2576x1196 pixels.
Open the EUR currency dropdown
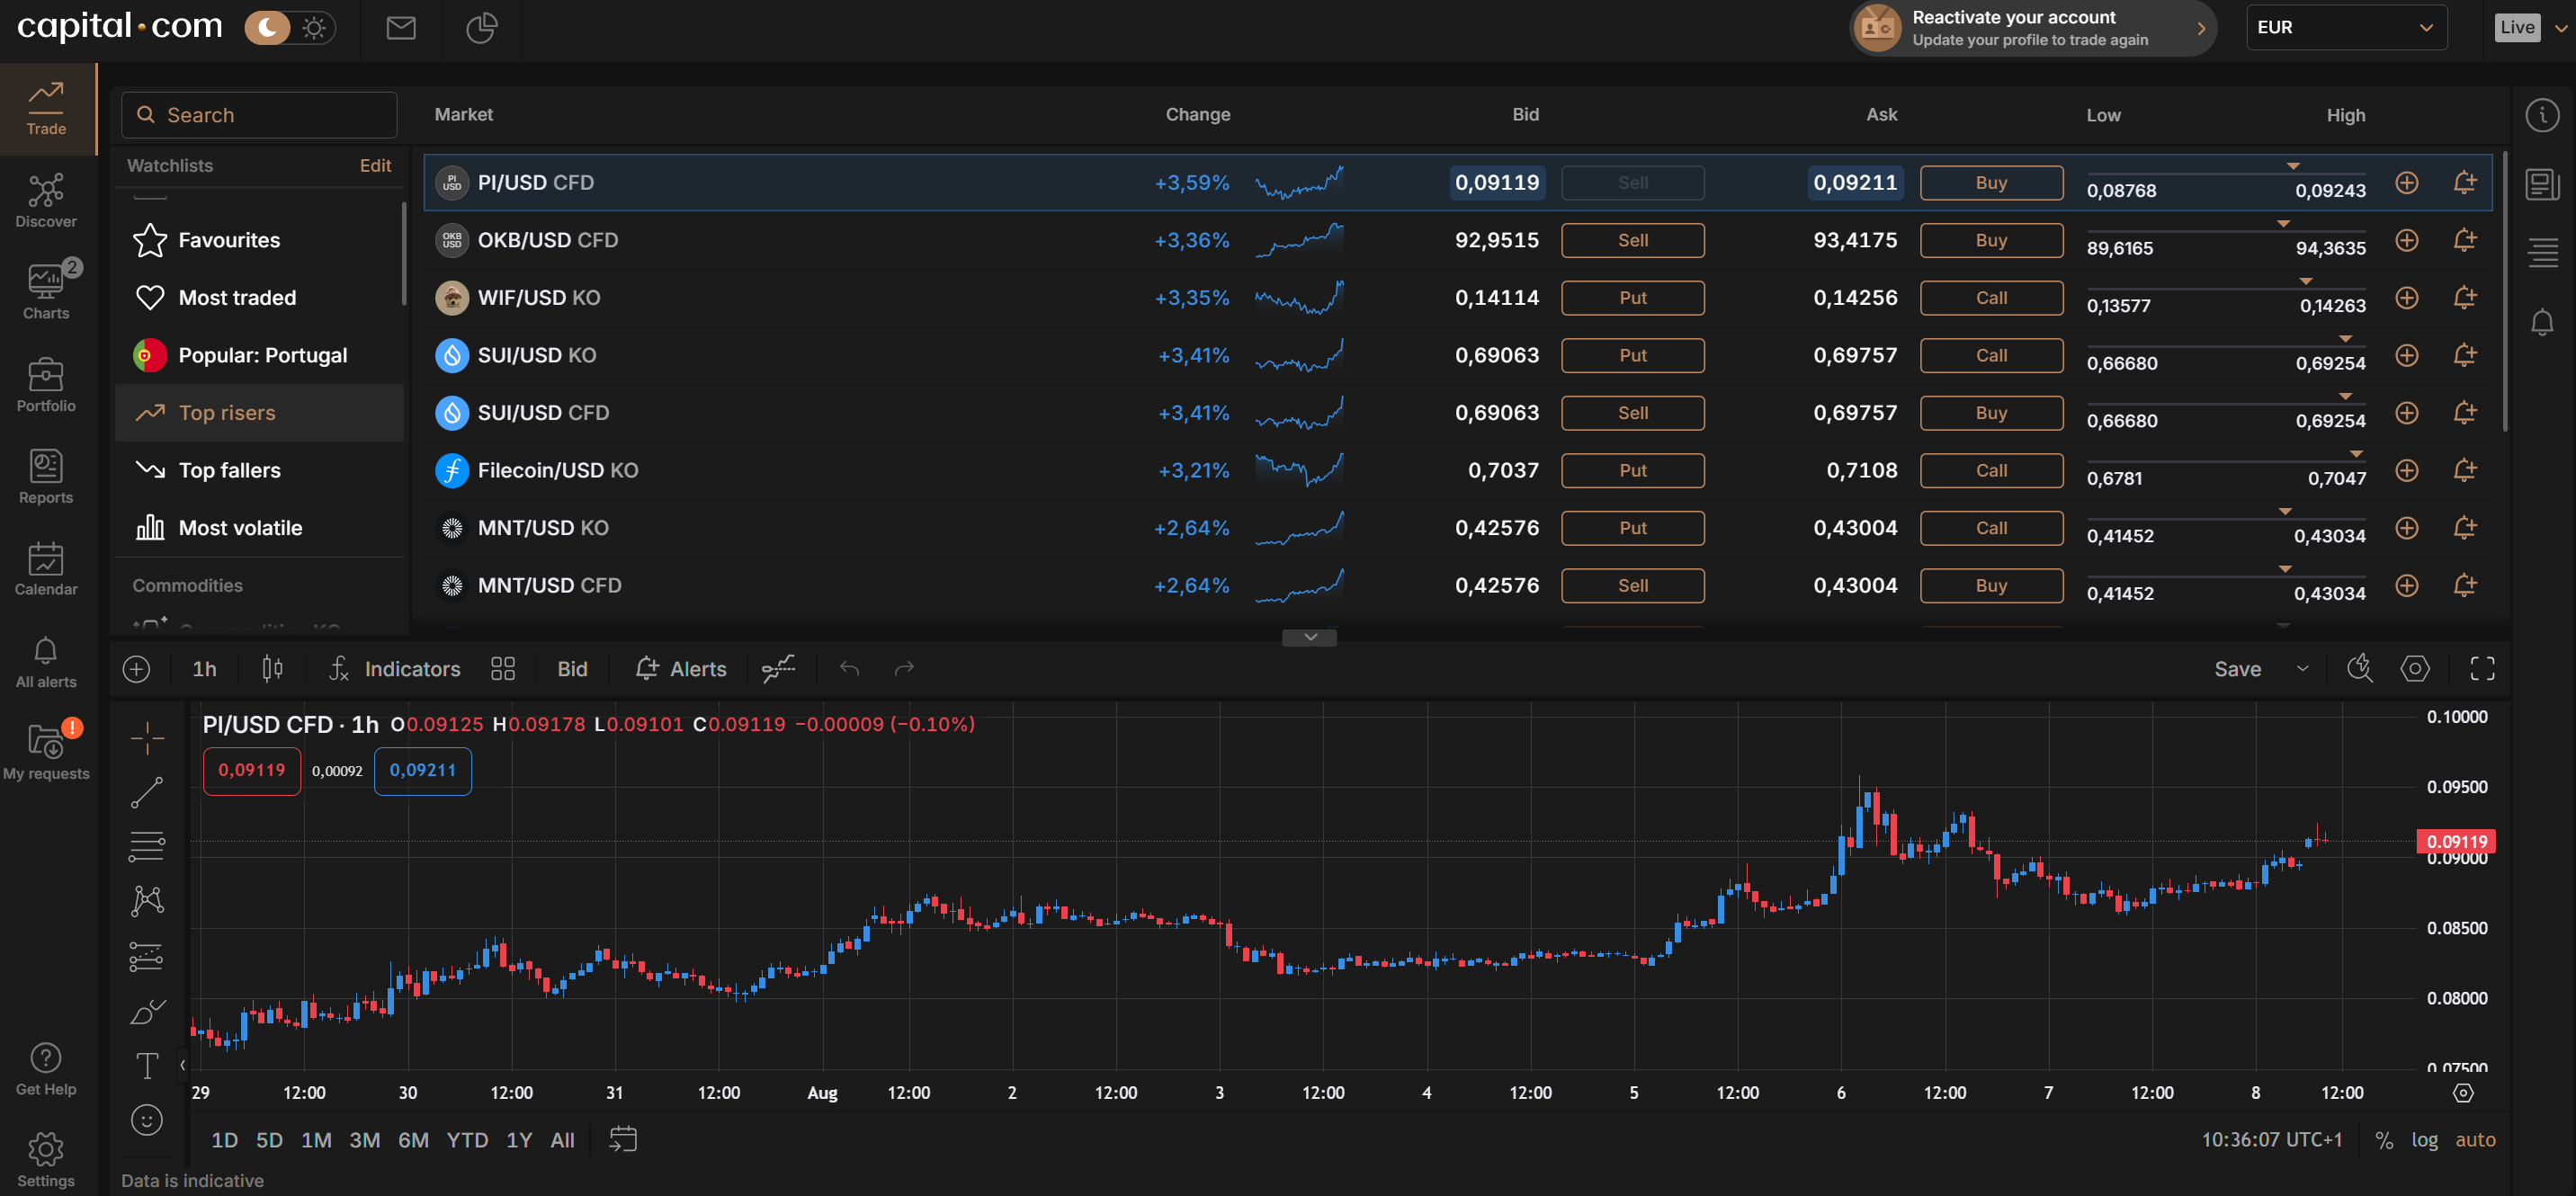[x=2345, y=28]
